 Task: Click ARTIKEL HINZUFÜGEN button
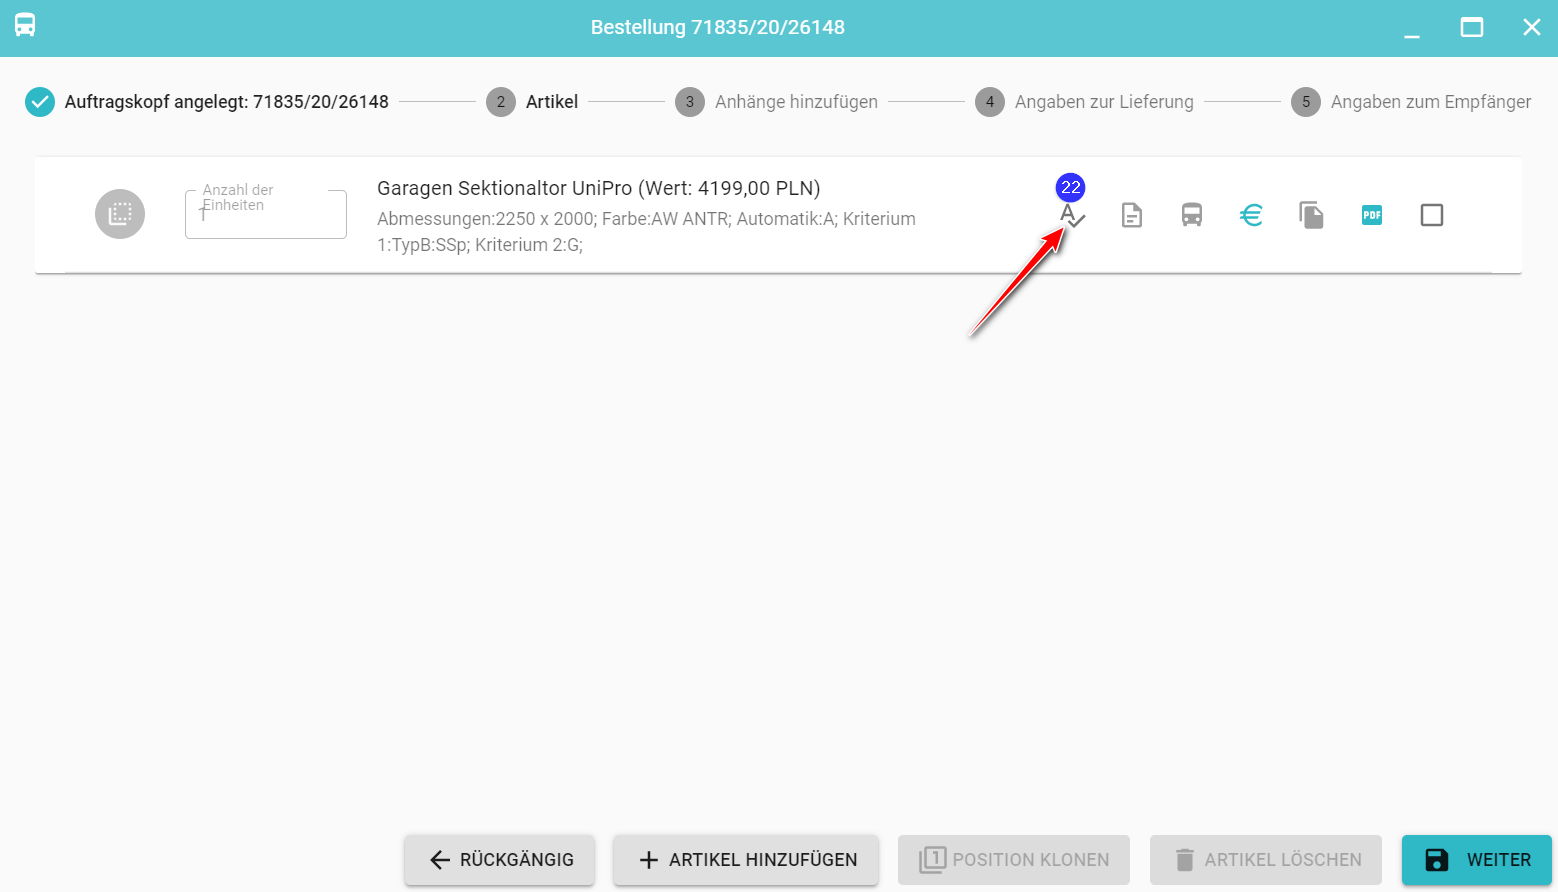coord(746,860)
